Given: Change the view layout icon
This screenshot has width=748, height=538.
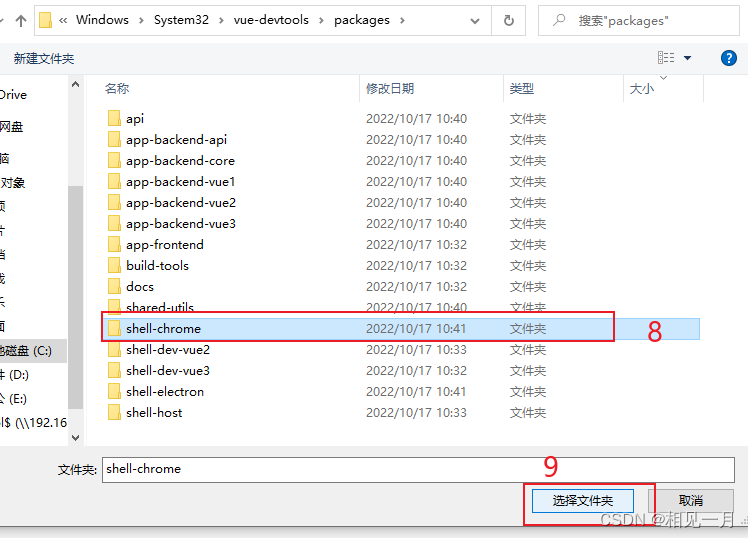Looking at the screenshot, I should [x=666, y=58].
